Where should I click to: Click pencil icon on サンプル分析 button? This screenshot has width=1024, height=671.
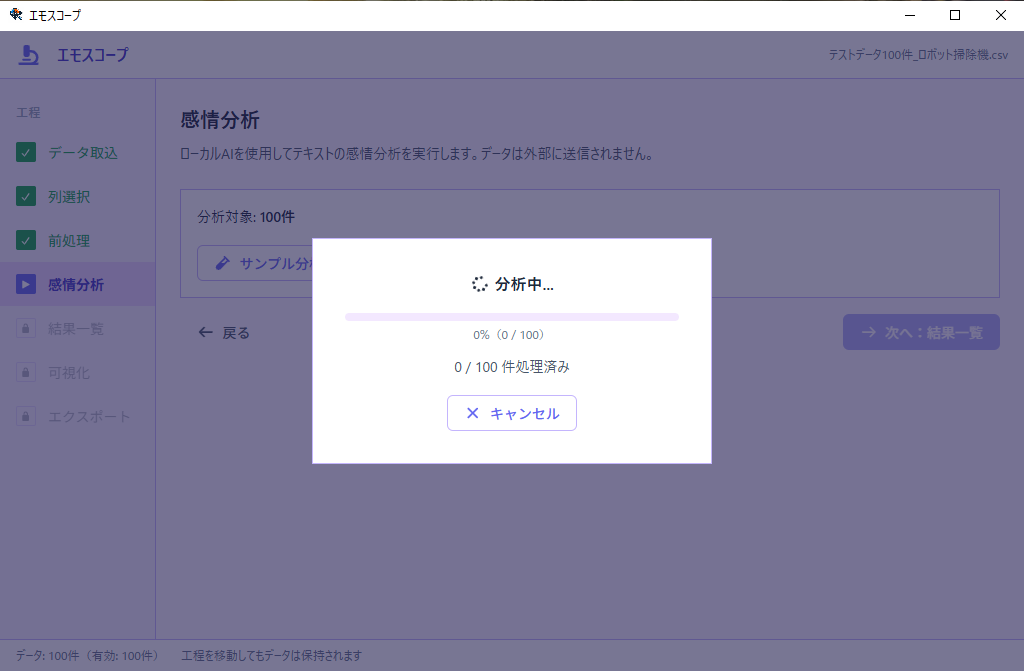coord(223,263)
